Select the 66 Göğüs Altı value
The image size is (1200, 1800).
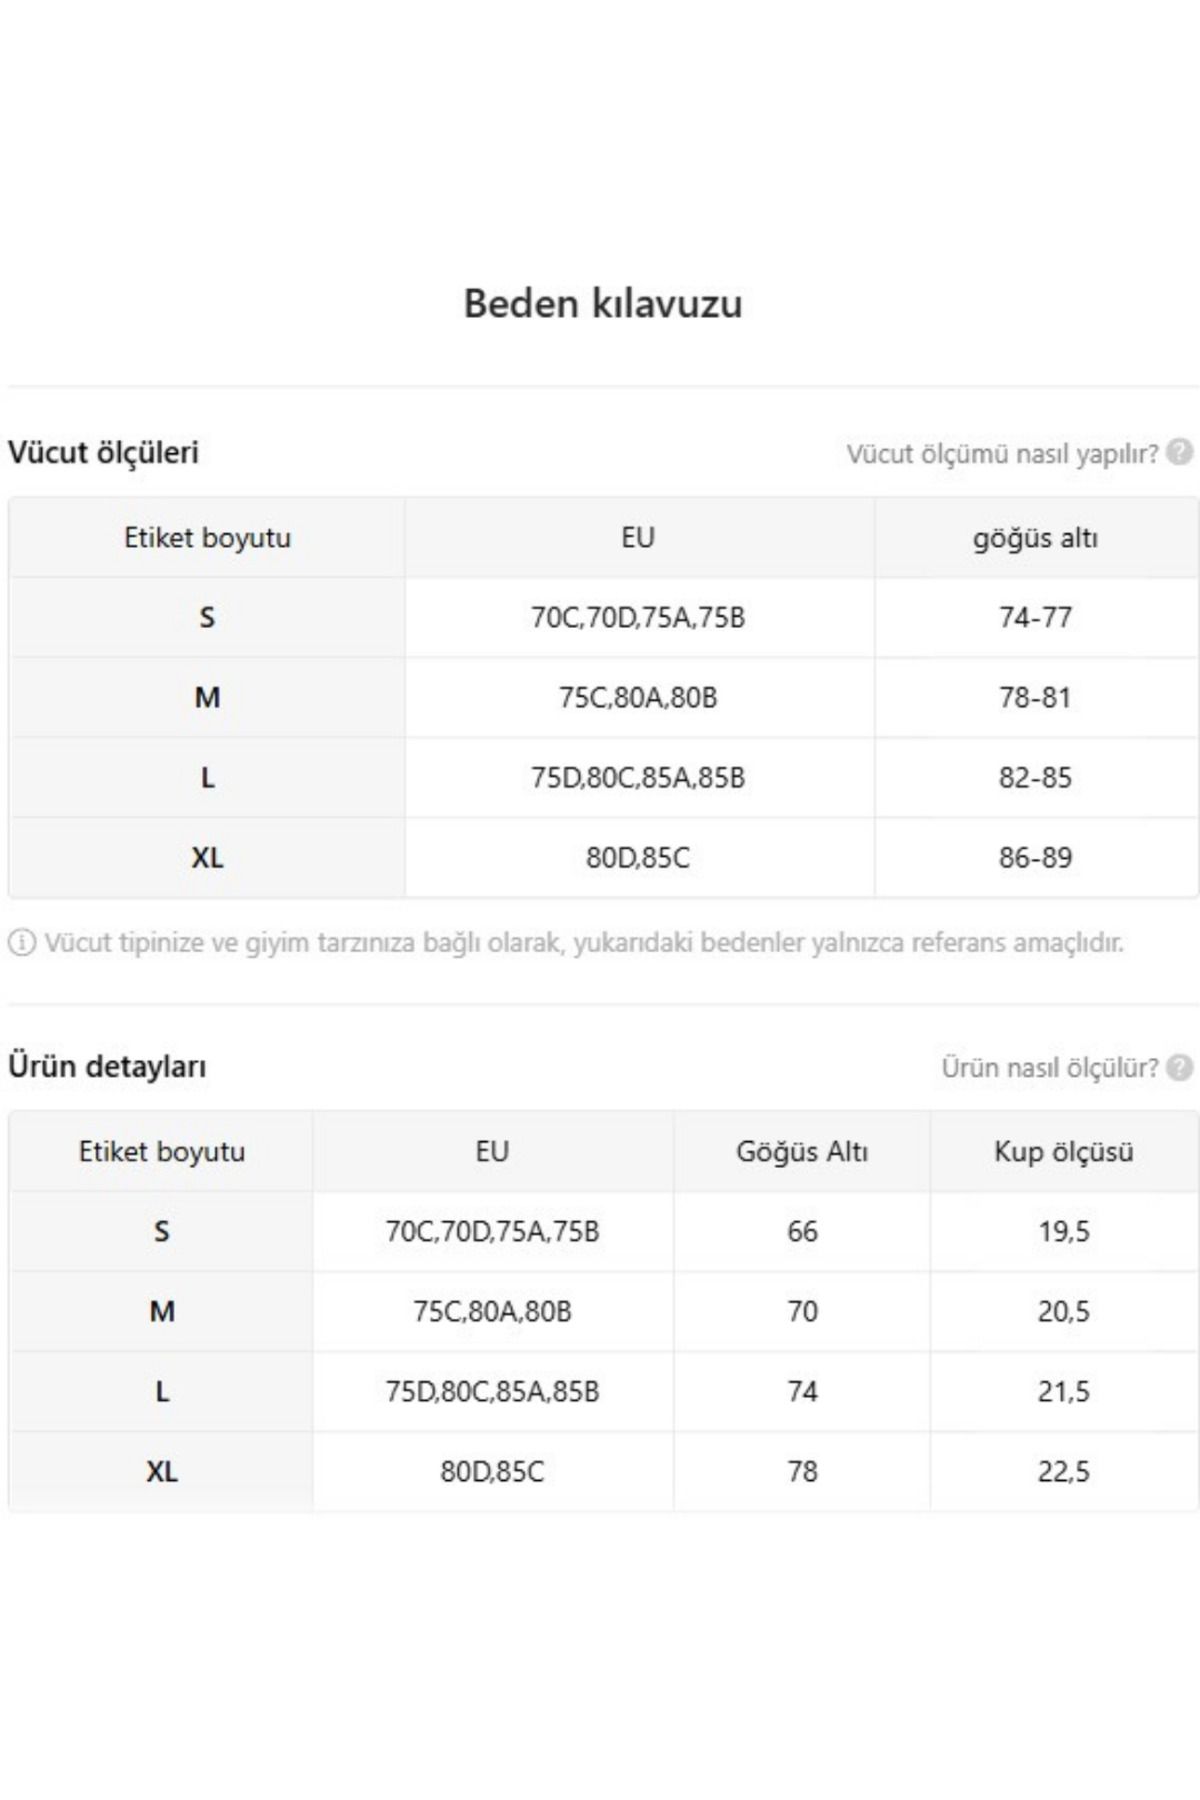tap(802, 1231)
